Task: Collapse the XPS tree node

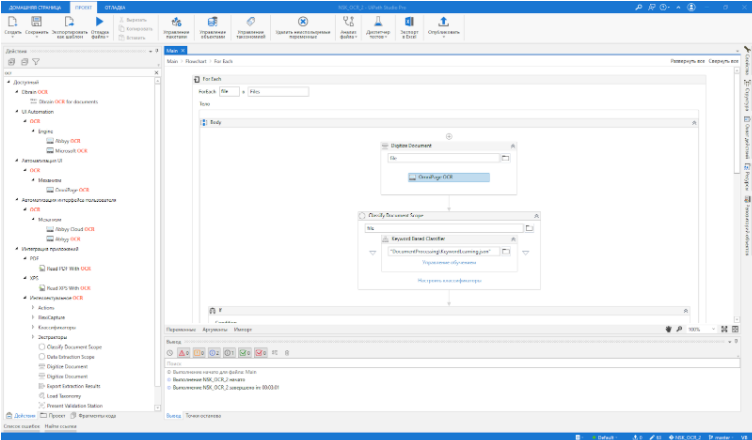Action: coord(25,278)
